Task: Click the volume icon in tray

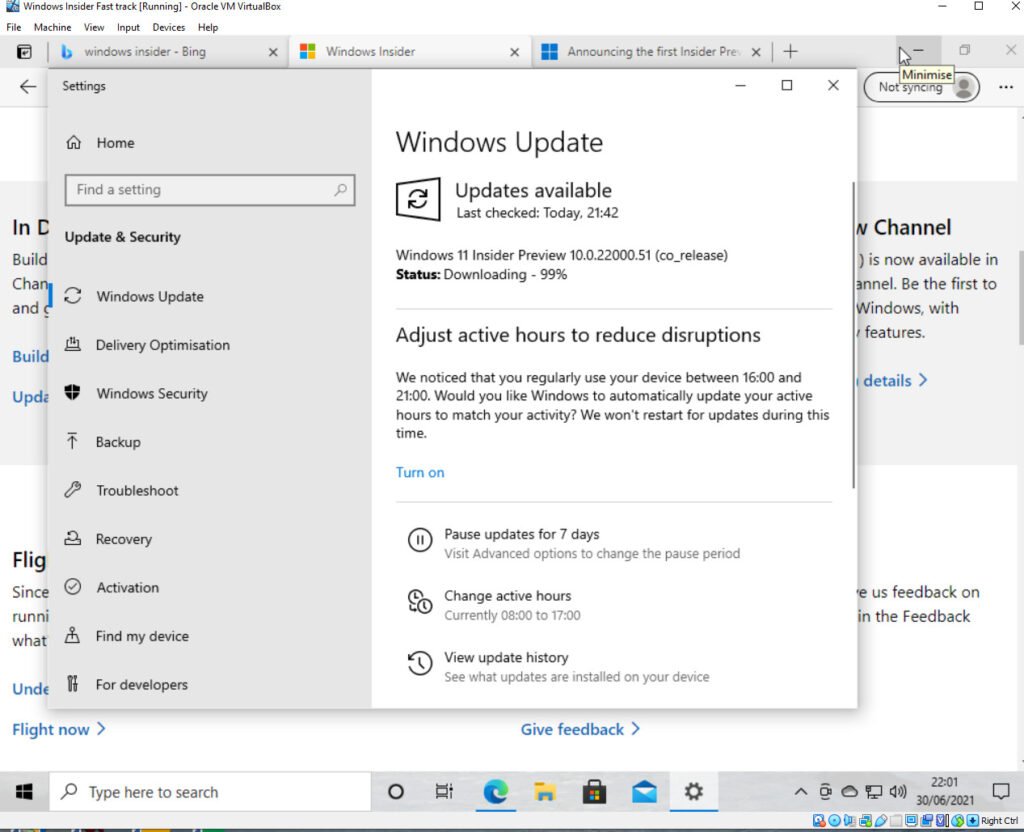Action: (x=898, y=792)
